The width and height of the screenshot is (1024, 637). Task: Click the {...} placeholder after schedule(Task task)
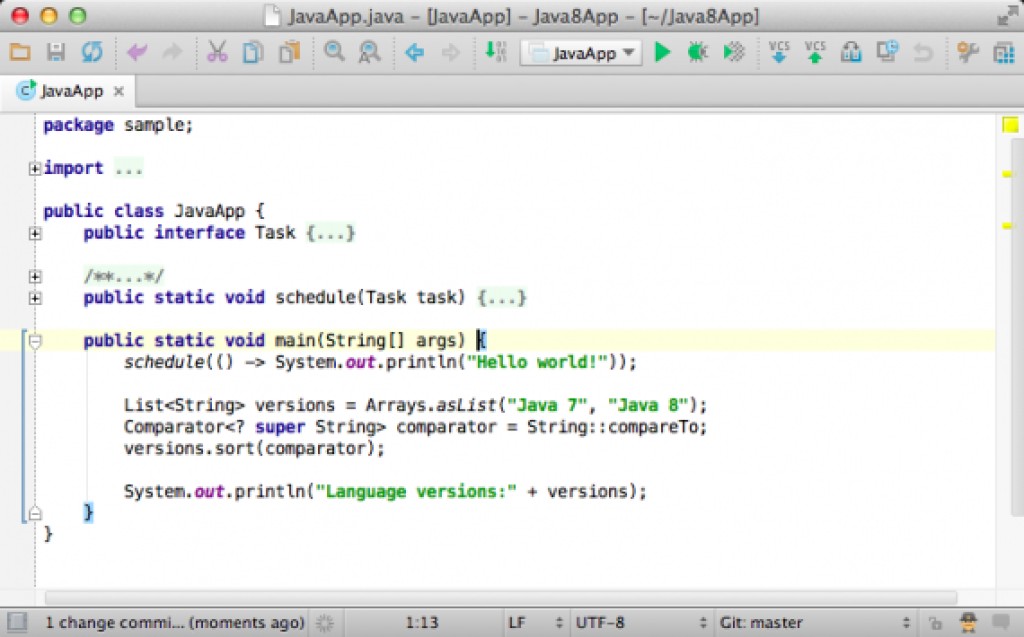click(502, 298)
